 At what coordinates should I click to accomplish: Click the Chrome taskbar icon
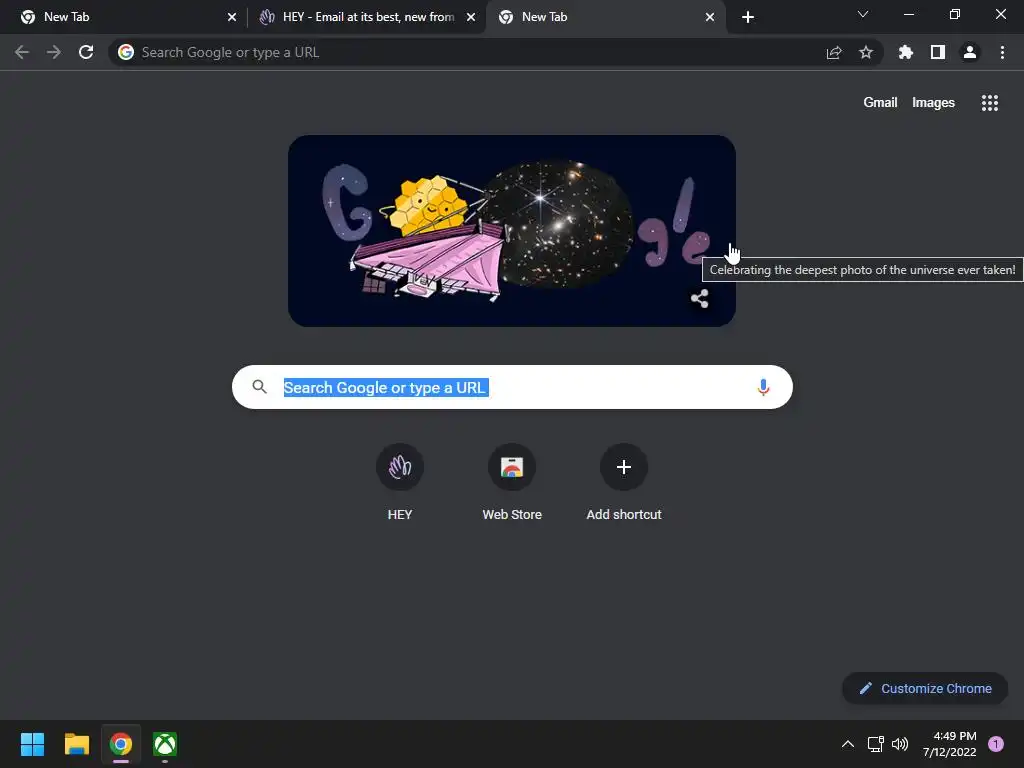point(121,744)
